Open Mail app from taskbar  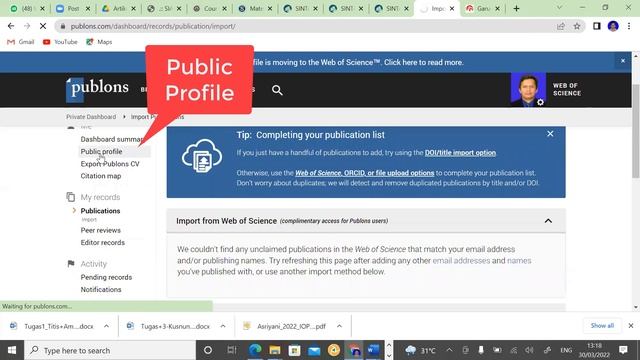(x=314, y=350)
